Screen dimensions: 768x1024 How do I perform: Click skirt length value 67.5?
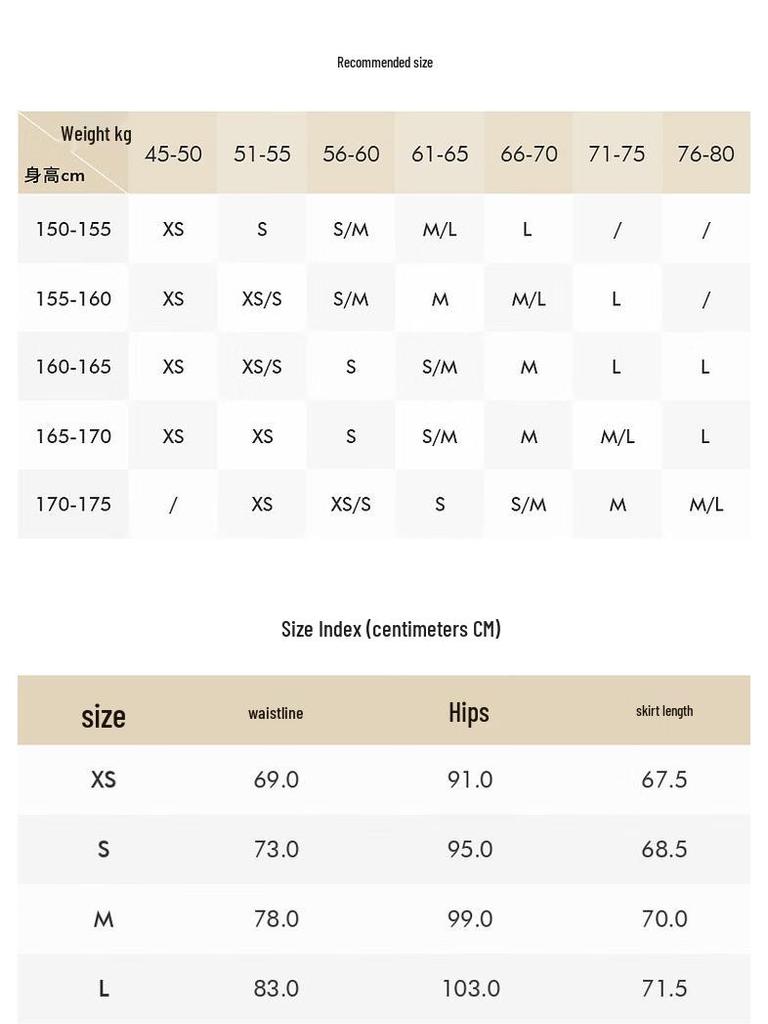pos(664,779)
